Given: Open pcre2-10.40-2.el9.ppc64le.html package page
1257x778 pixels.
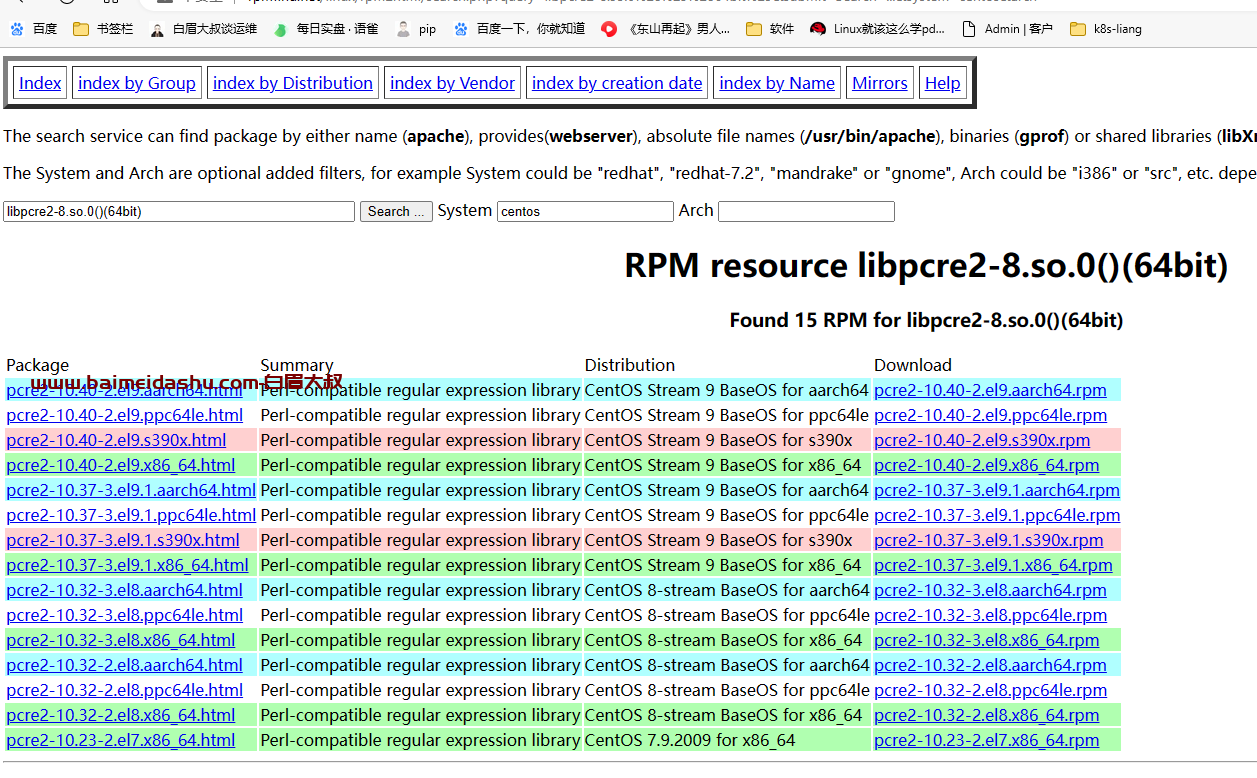Looking at the screenshot, I should coord(125,415).
